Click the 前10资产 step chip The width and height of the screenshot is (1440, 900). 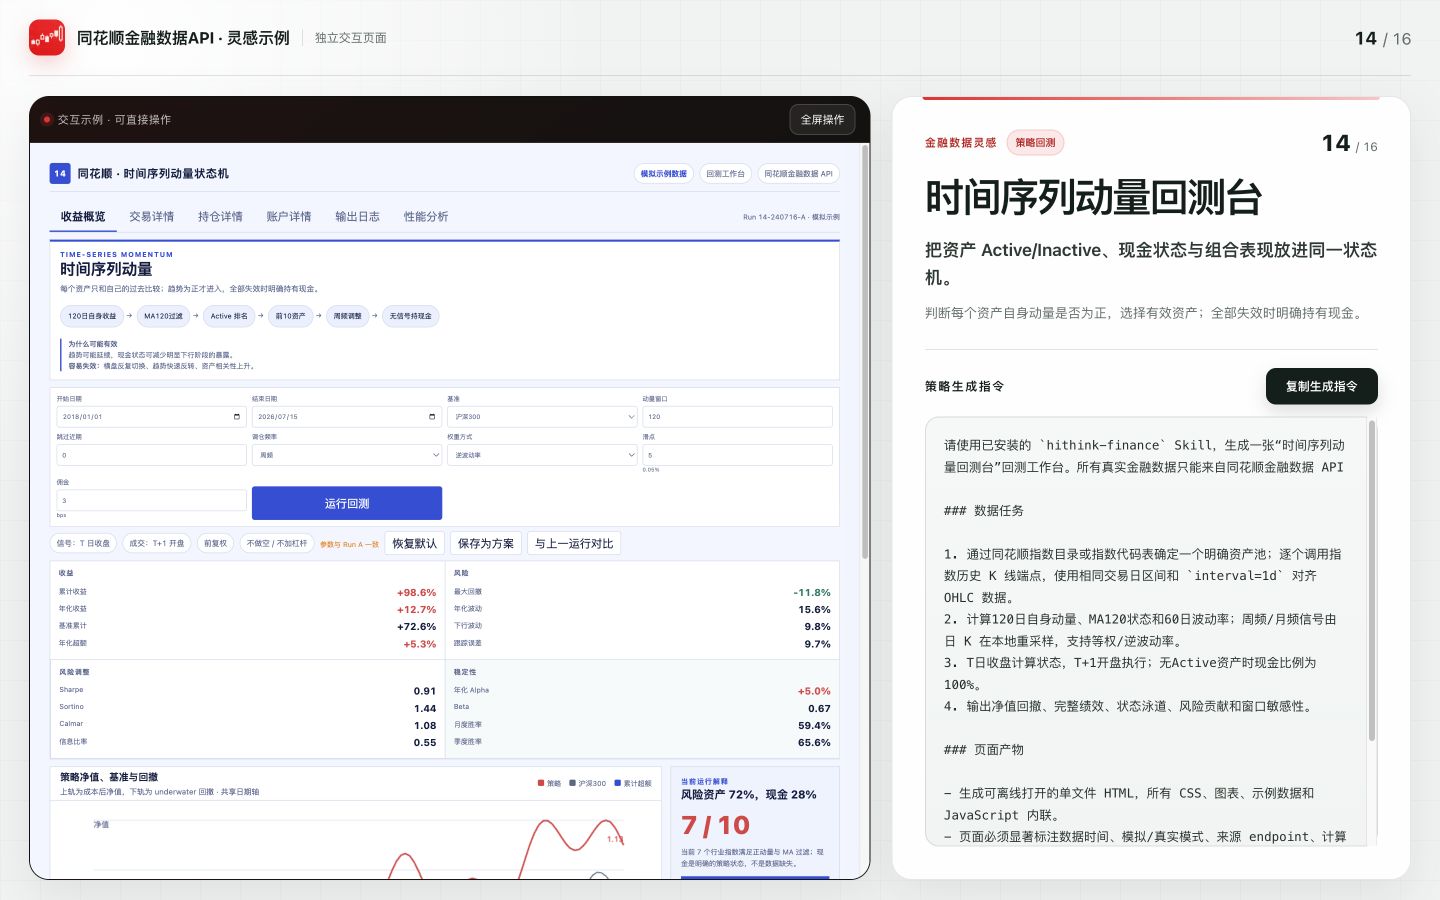click(x=291, y=316)
